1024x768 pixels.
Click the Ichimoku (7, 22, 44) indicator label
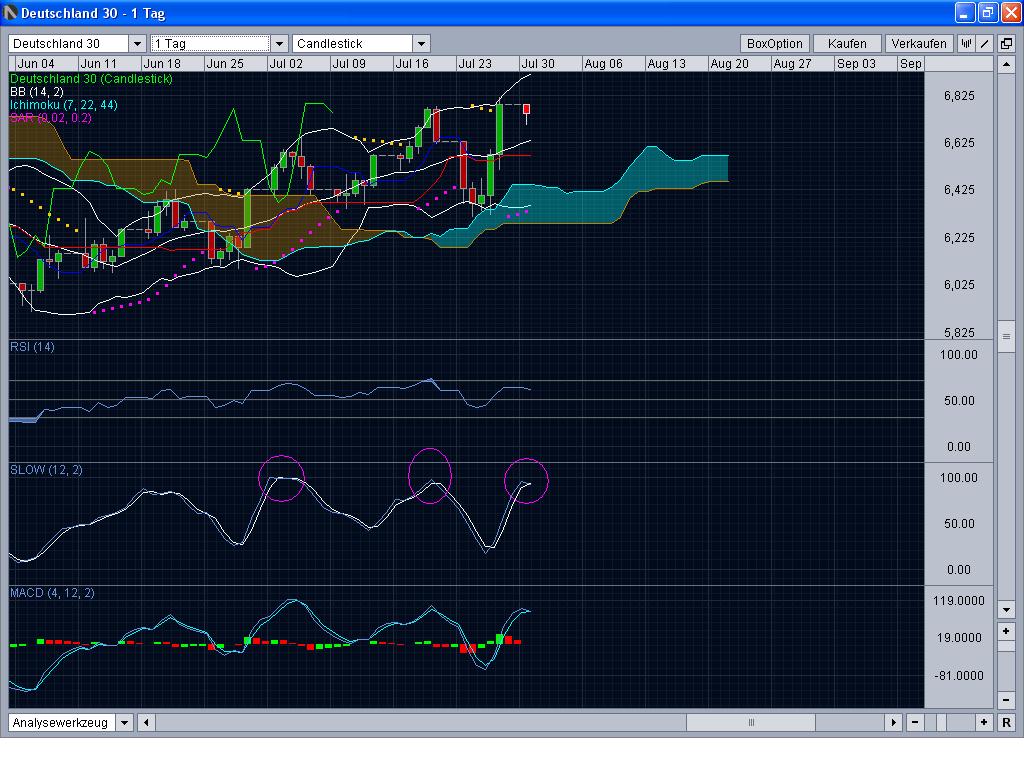tap(63, 105)
